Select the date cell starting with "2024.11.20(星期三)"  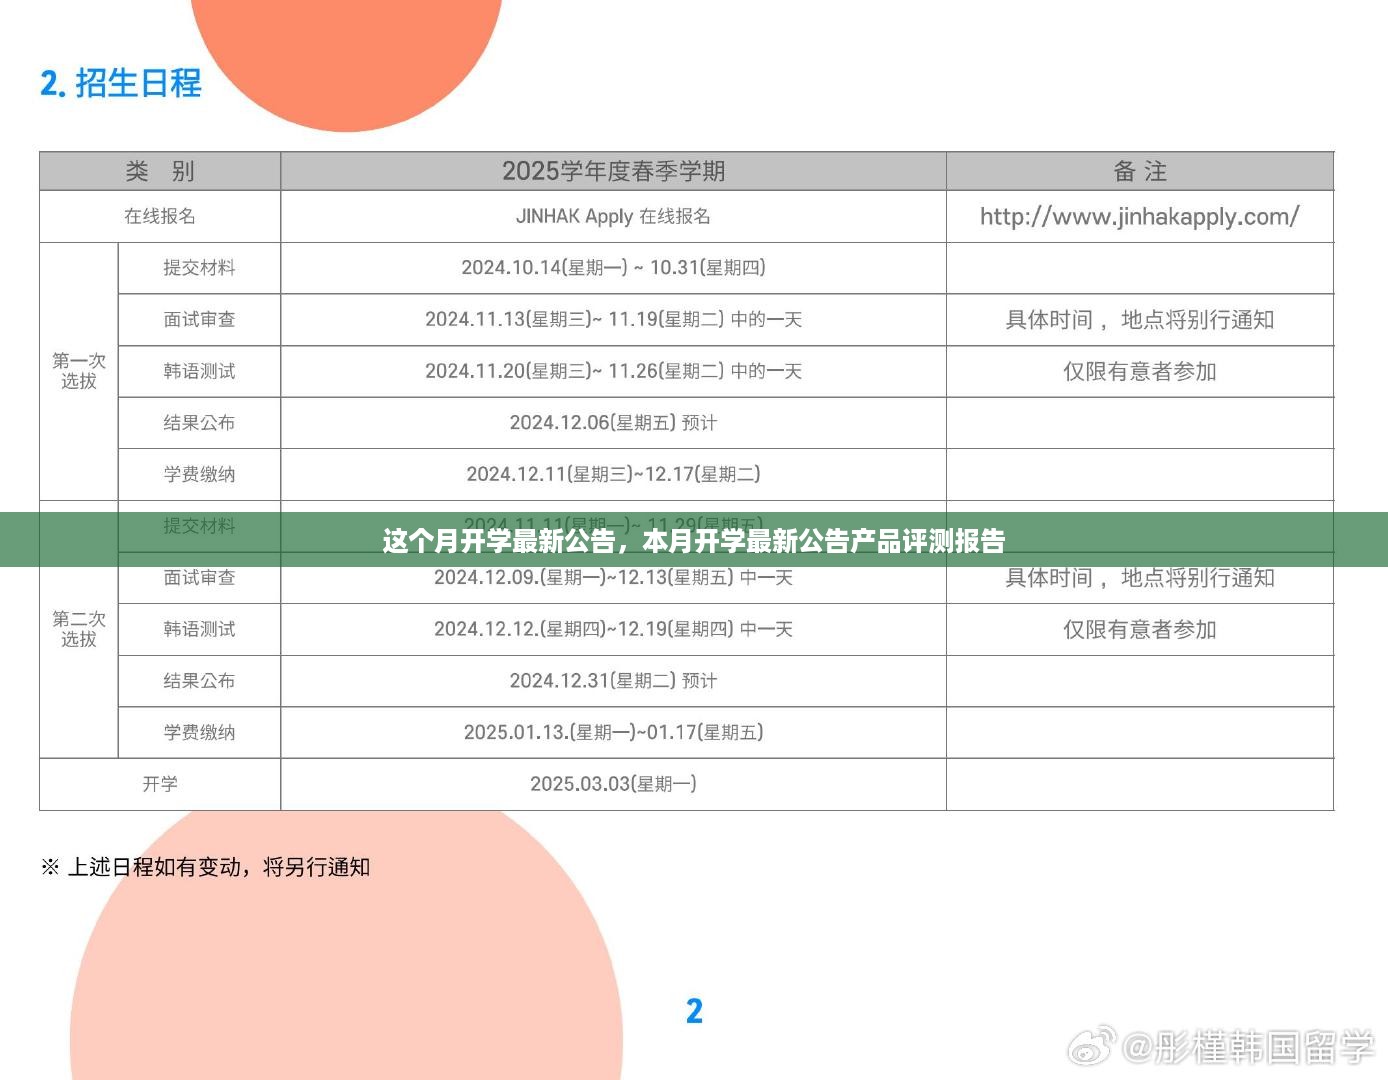tap(613, 371)
